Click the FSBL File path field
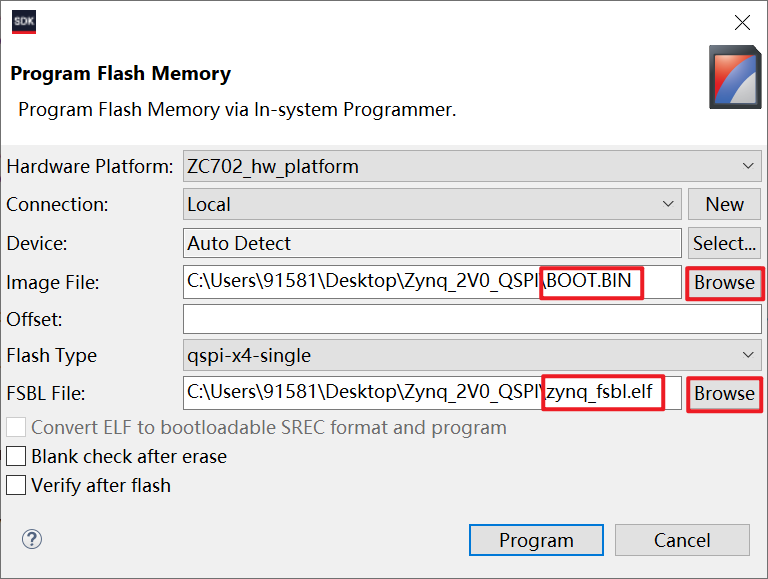This screenshot has width=768, height=579. [432, 393]
